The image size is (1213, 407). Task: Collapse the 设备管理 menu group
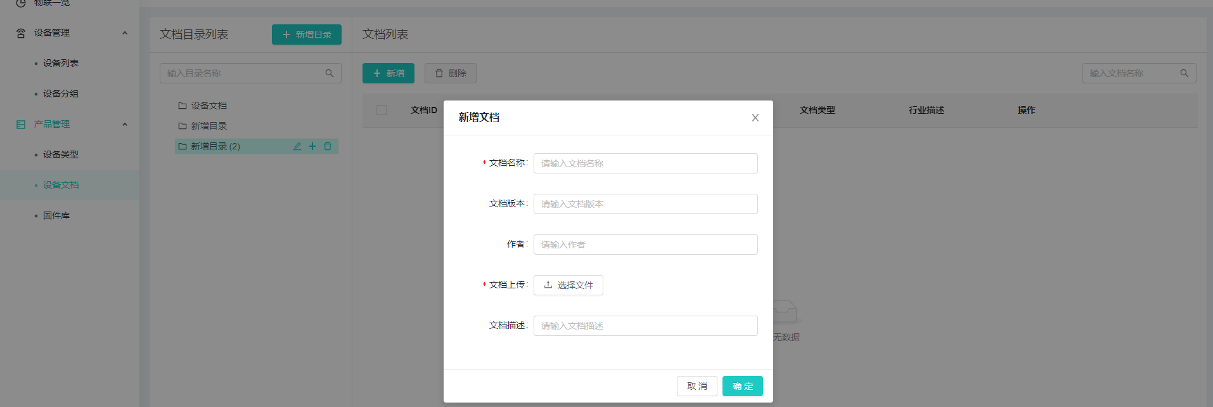click(124, 33)
